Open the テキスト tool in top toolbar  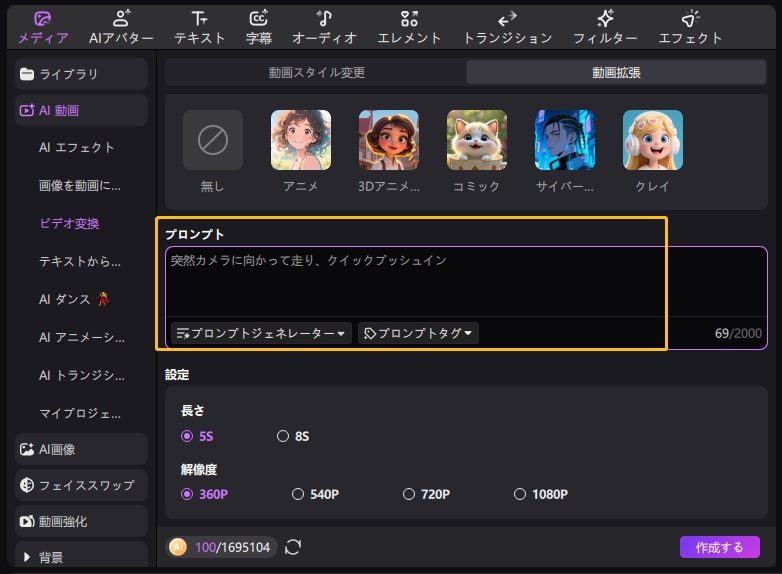[x=199, y=27]
